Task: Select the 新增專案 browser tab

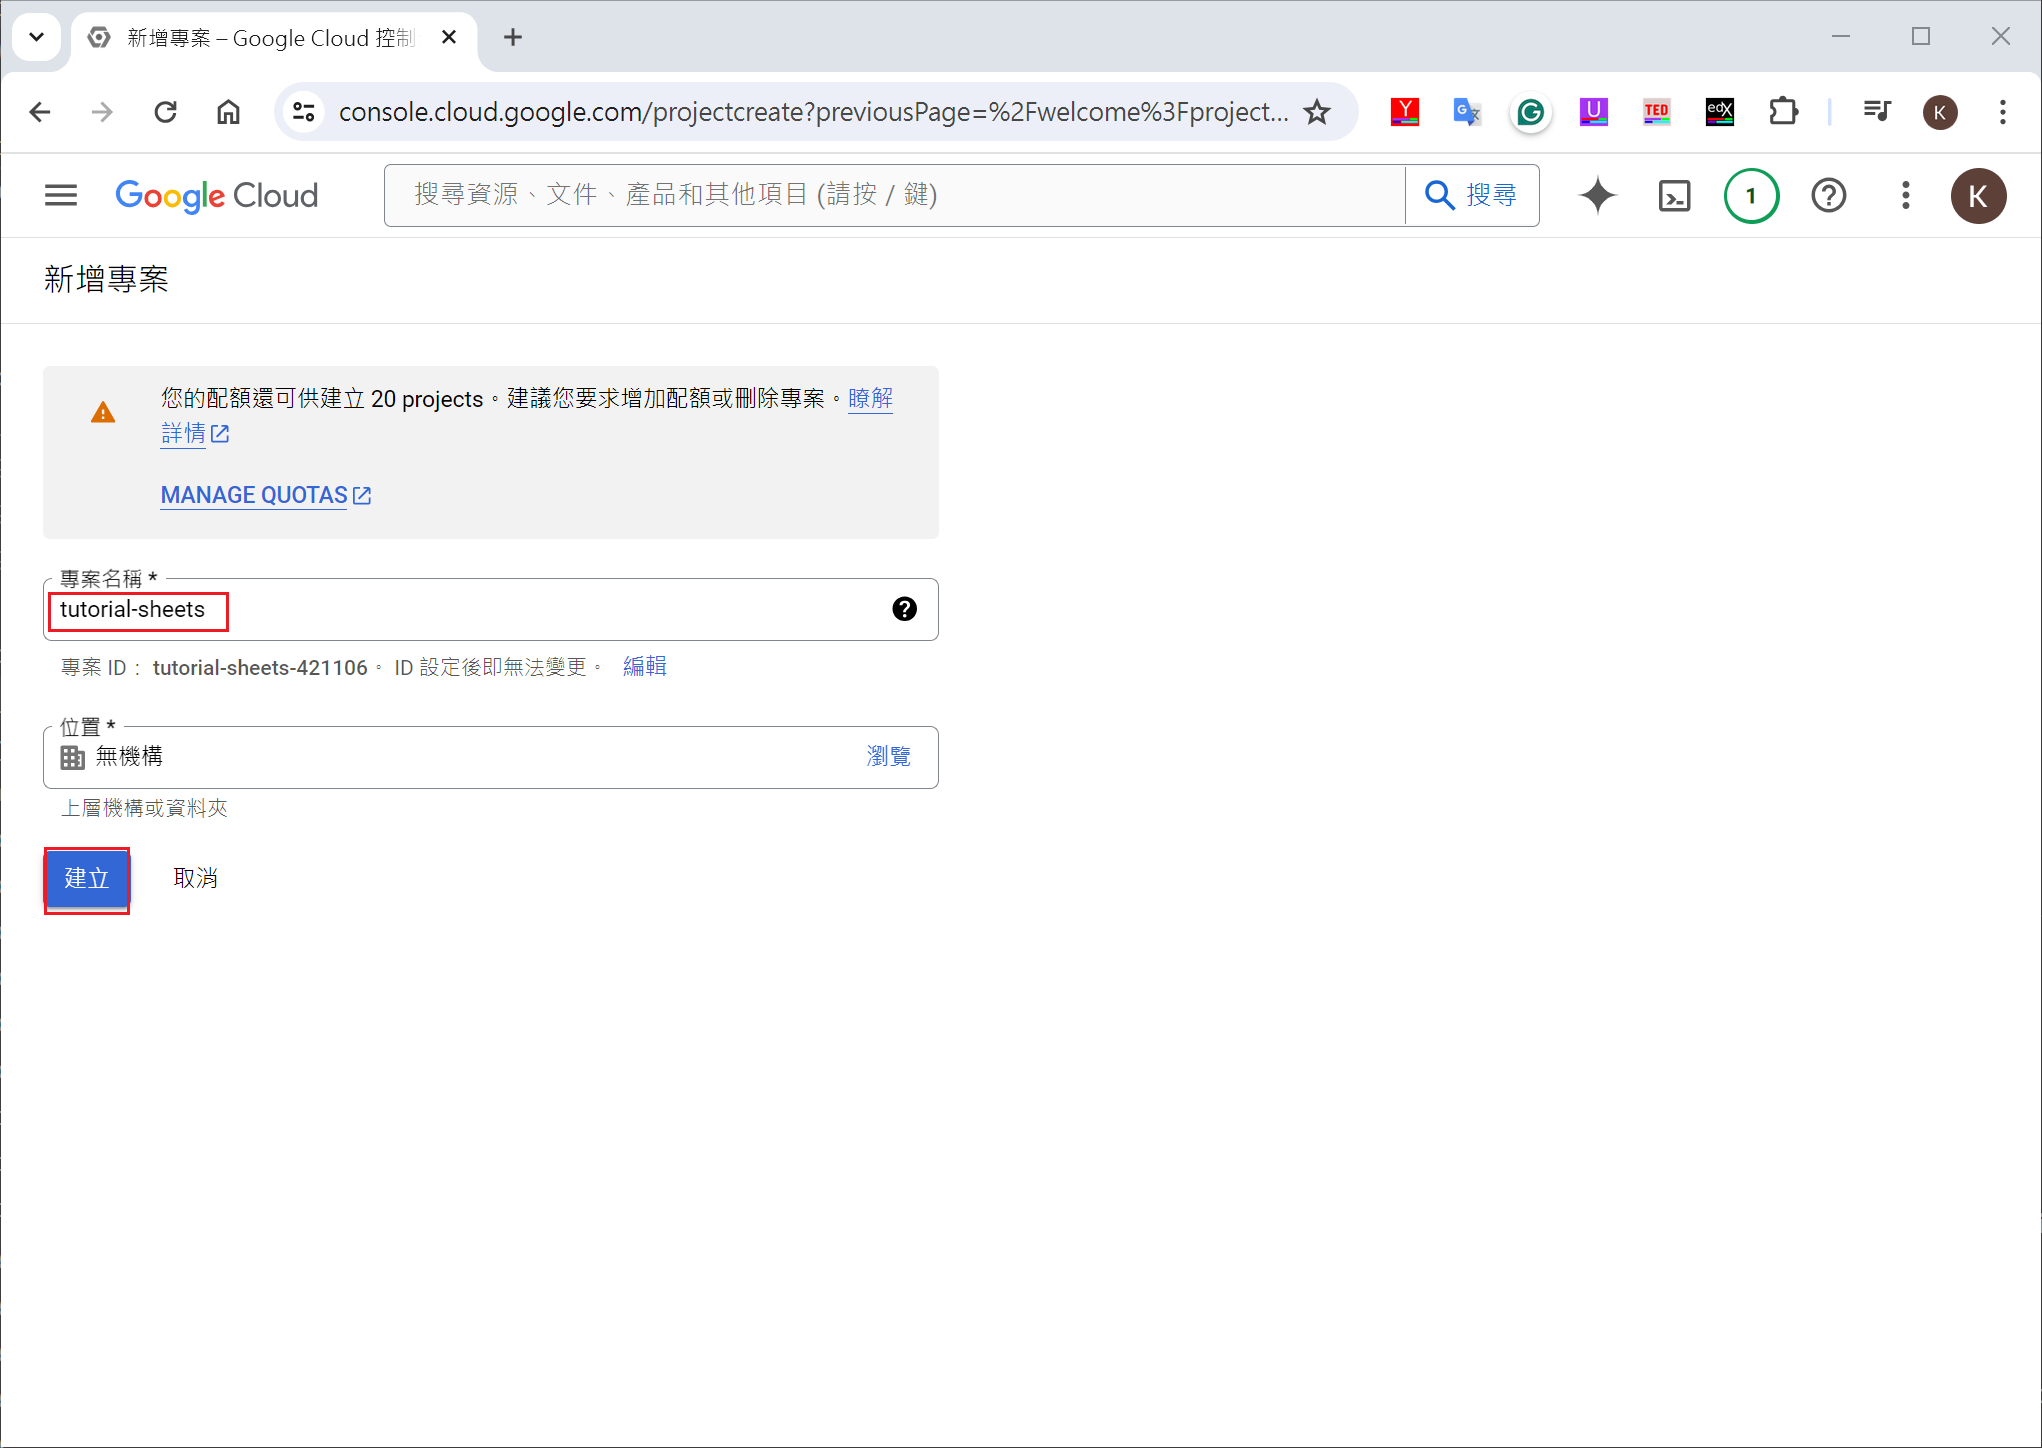Action: click(270, 38)
